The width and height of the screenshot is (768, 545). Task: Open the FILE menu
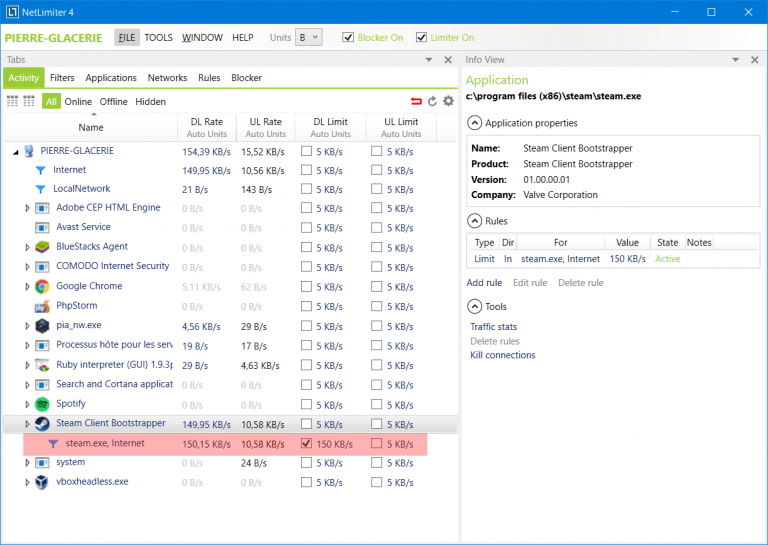pyautogui.click(x=127, y=38)
